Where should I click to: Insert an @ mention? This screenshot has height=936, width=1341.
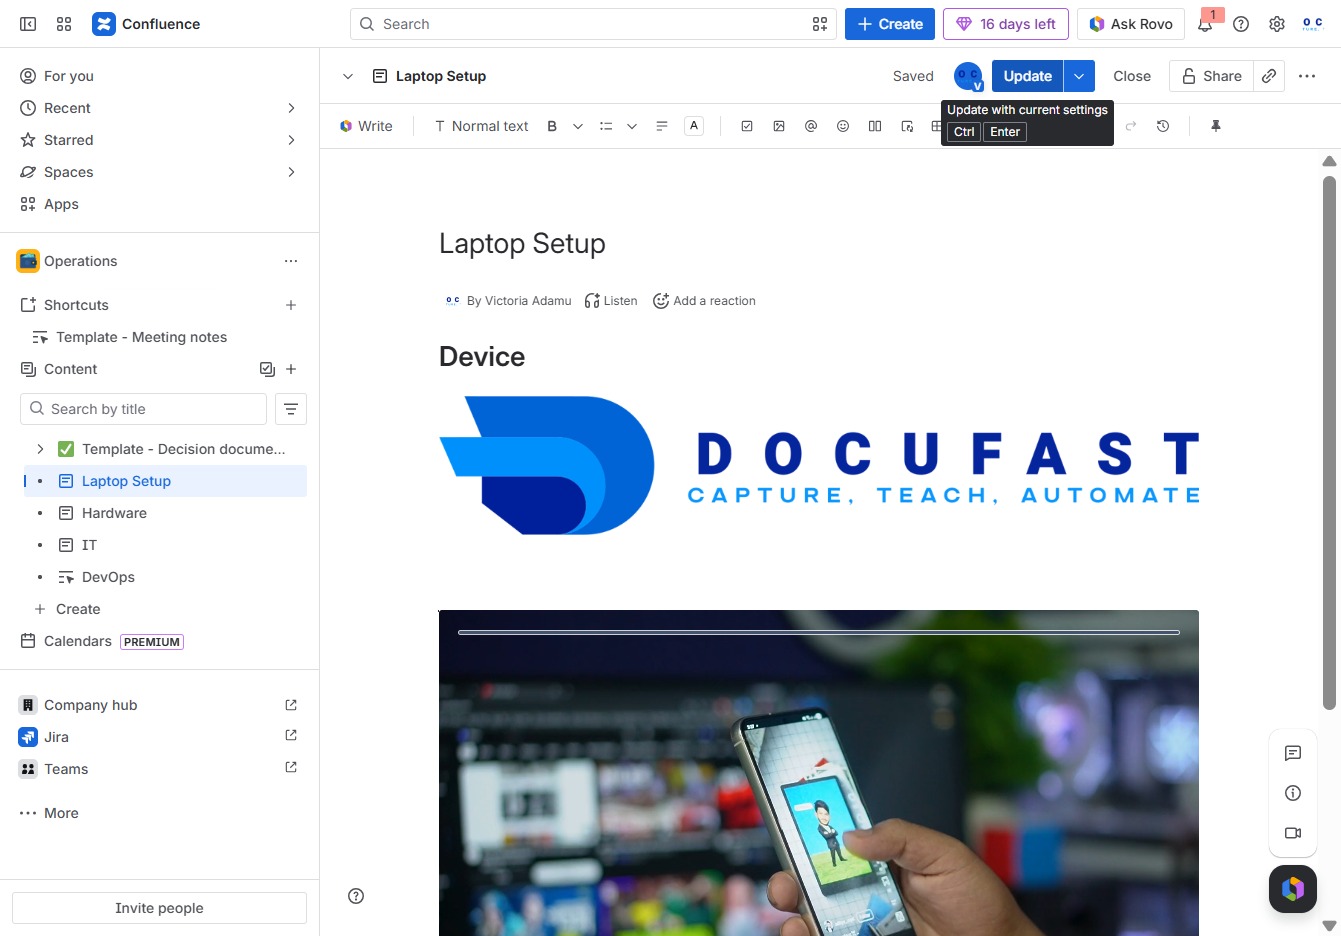811,126
